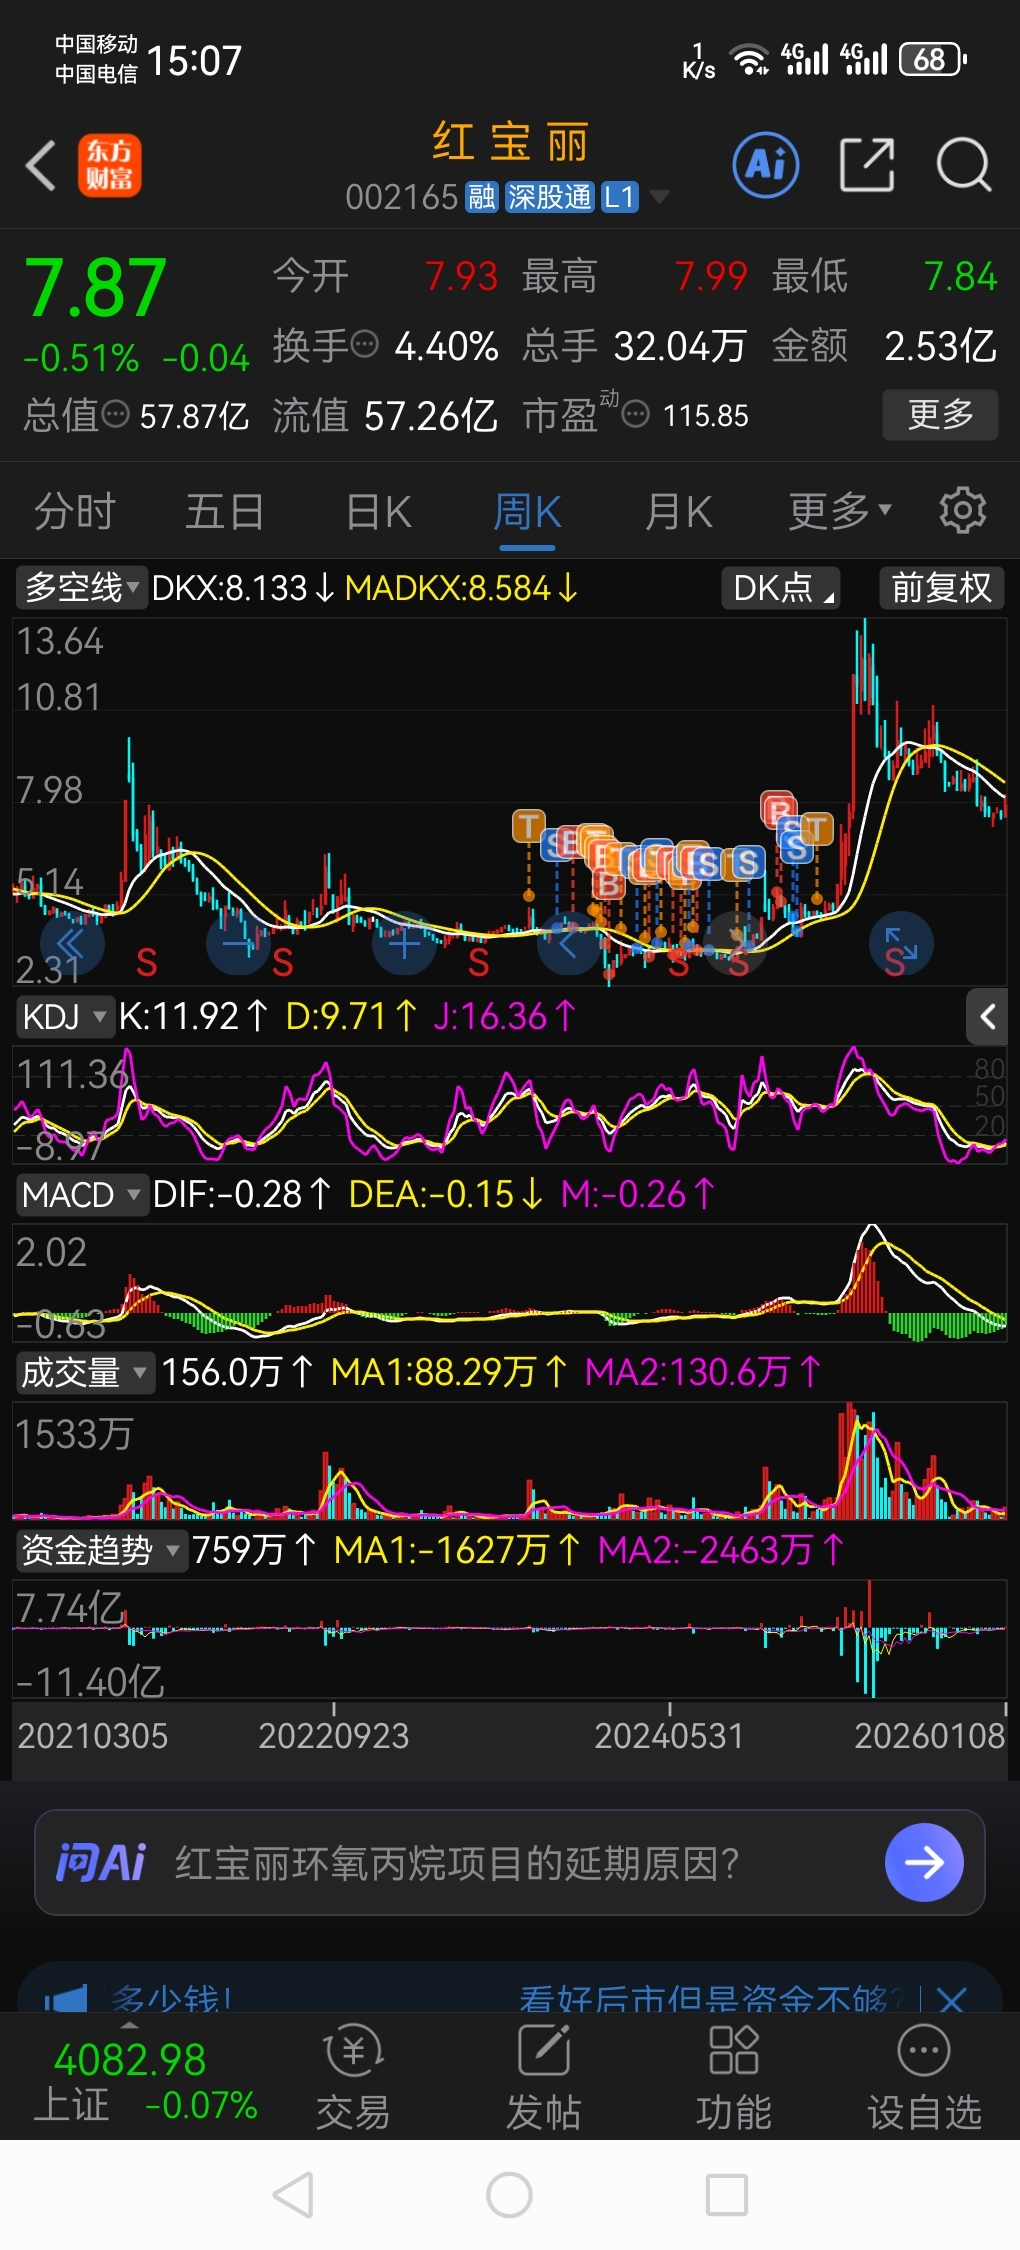Switch to 日K tab
This screenshot has height=2250, width=1020.
click(x=378, y=511)
